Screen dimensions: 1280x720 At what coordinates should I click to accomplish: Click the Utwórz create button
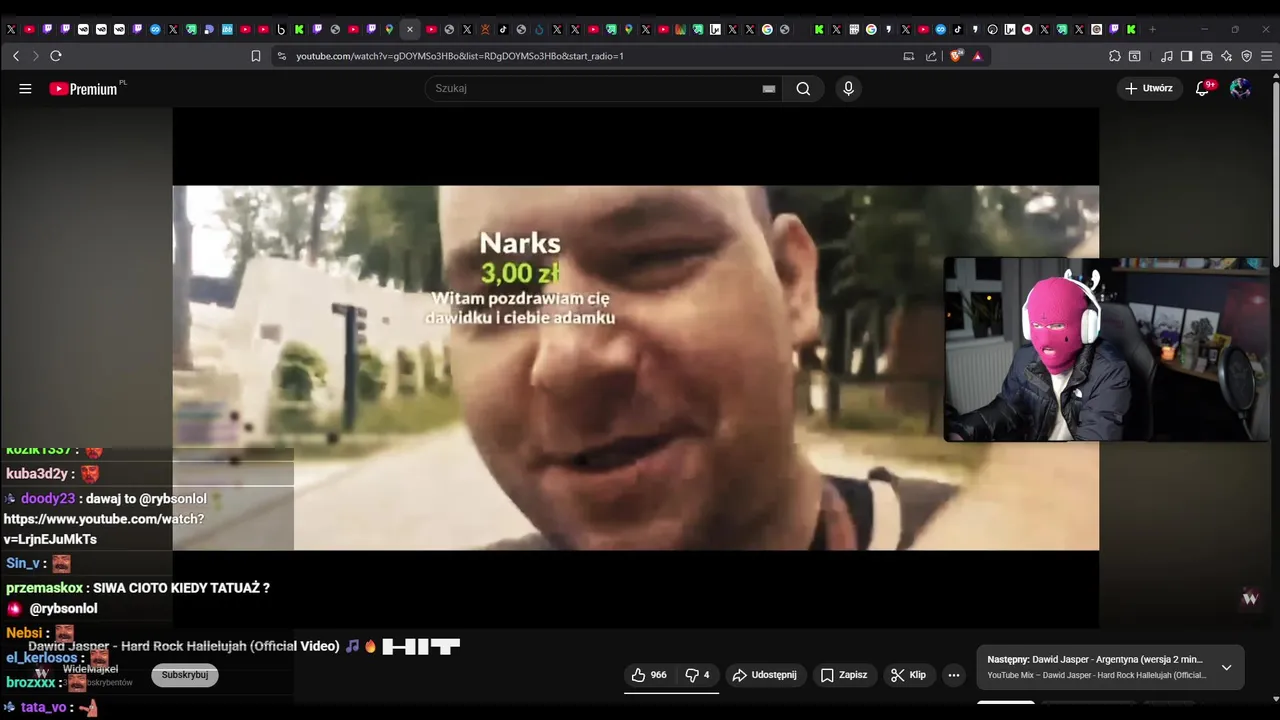click(x=1149, y=88)
